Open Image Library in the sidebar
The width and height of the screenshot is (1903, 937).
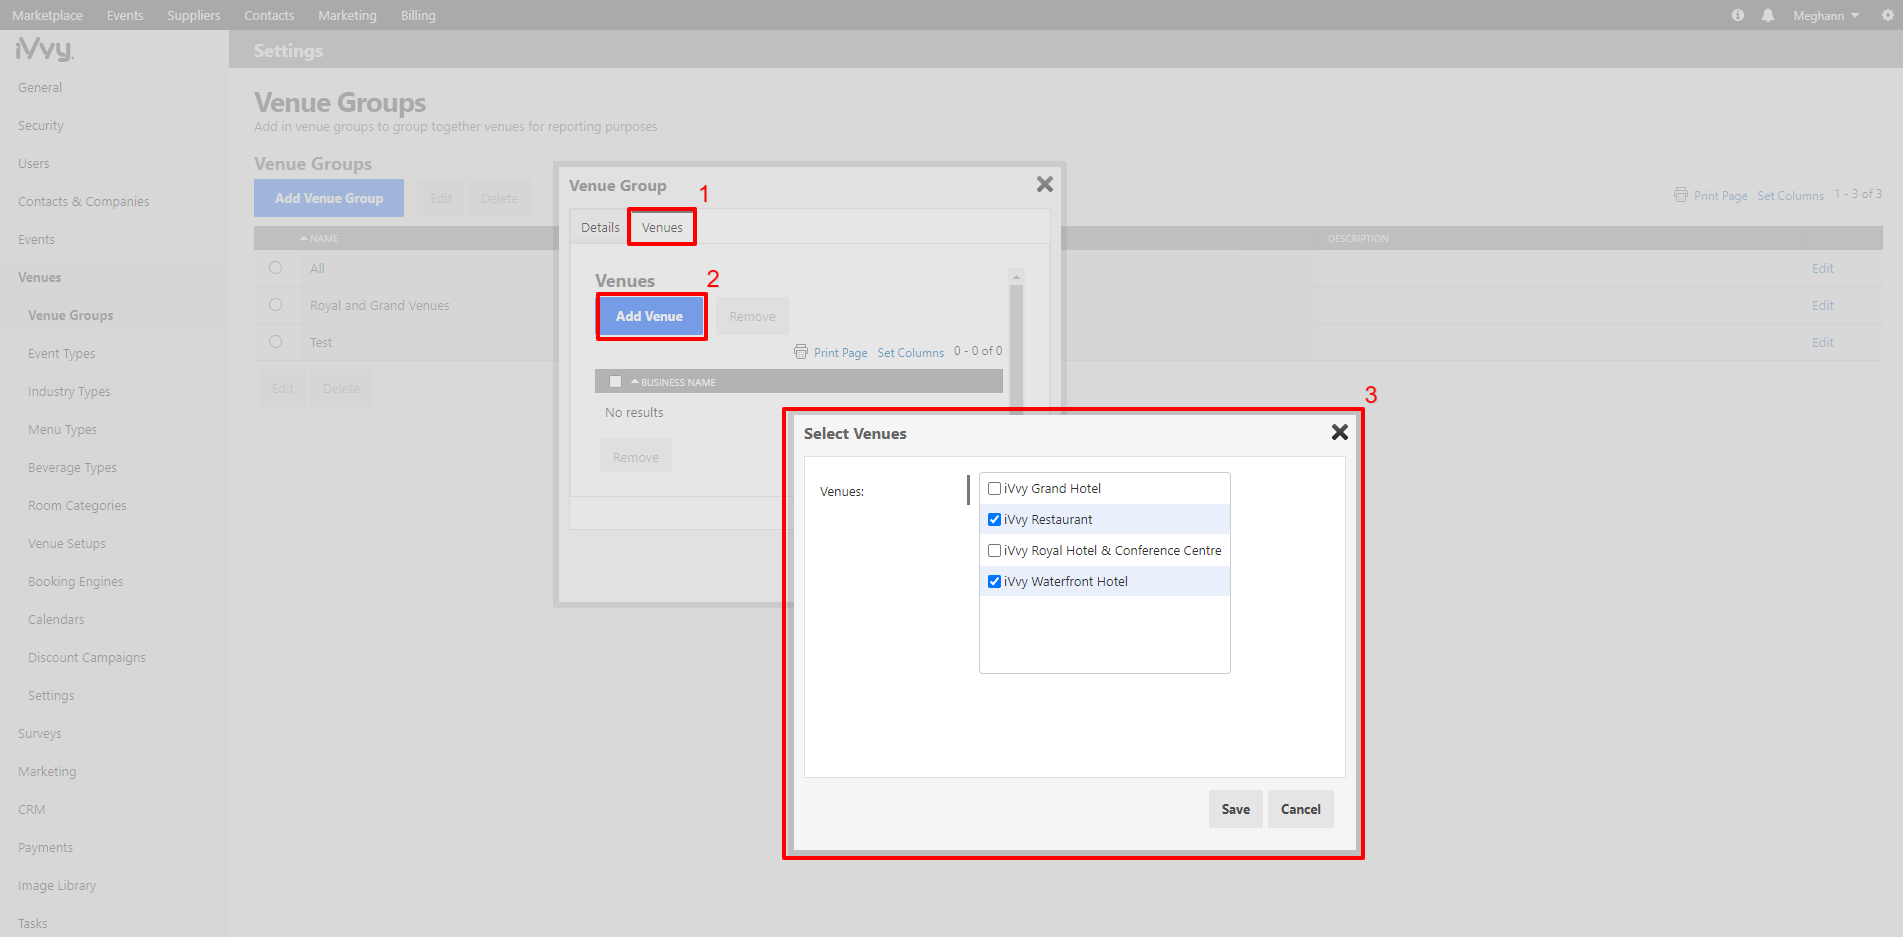point(57,885)
